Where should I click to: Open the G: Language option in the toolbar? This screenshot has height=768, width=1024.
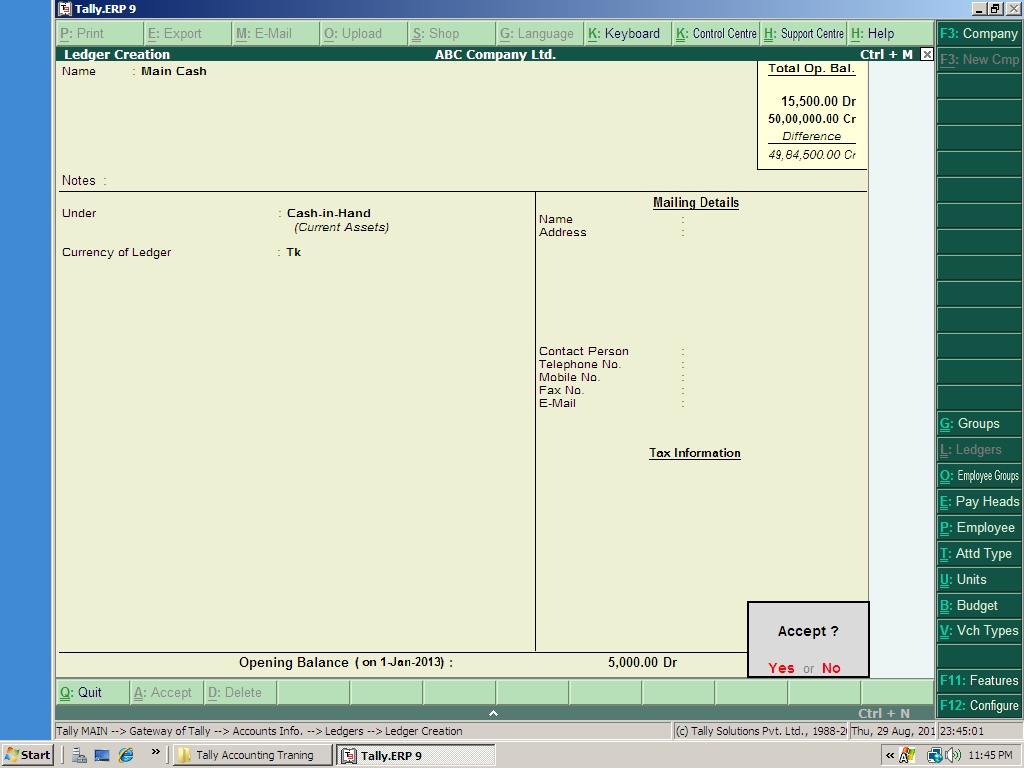pos(538,33)
